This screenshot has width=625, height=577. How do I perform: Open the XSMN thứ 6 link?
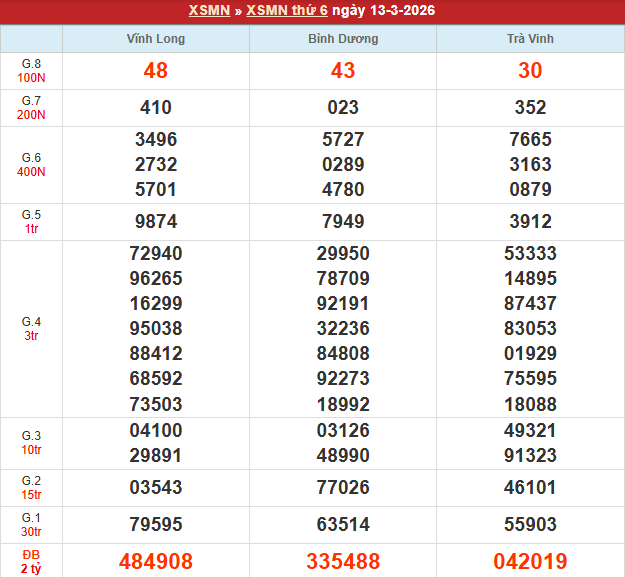pos(287,10)
